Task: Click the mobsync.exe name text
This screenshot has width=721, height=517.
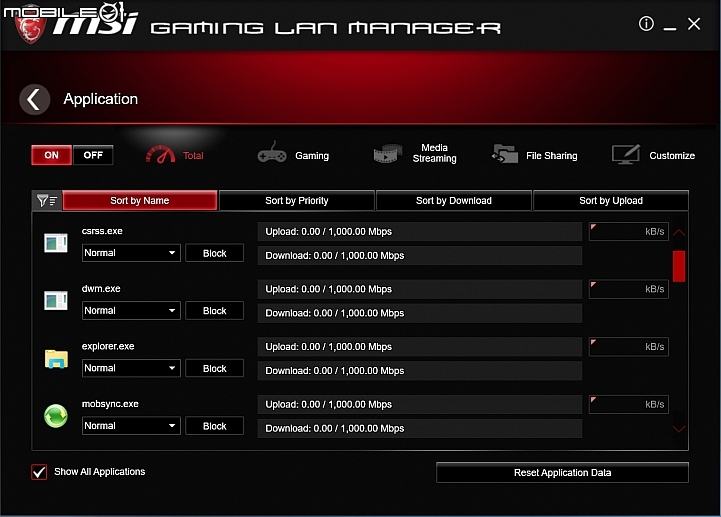Action: (110, 404)
